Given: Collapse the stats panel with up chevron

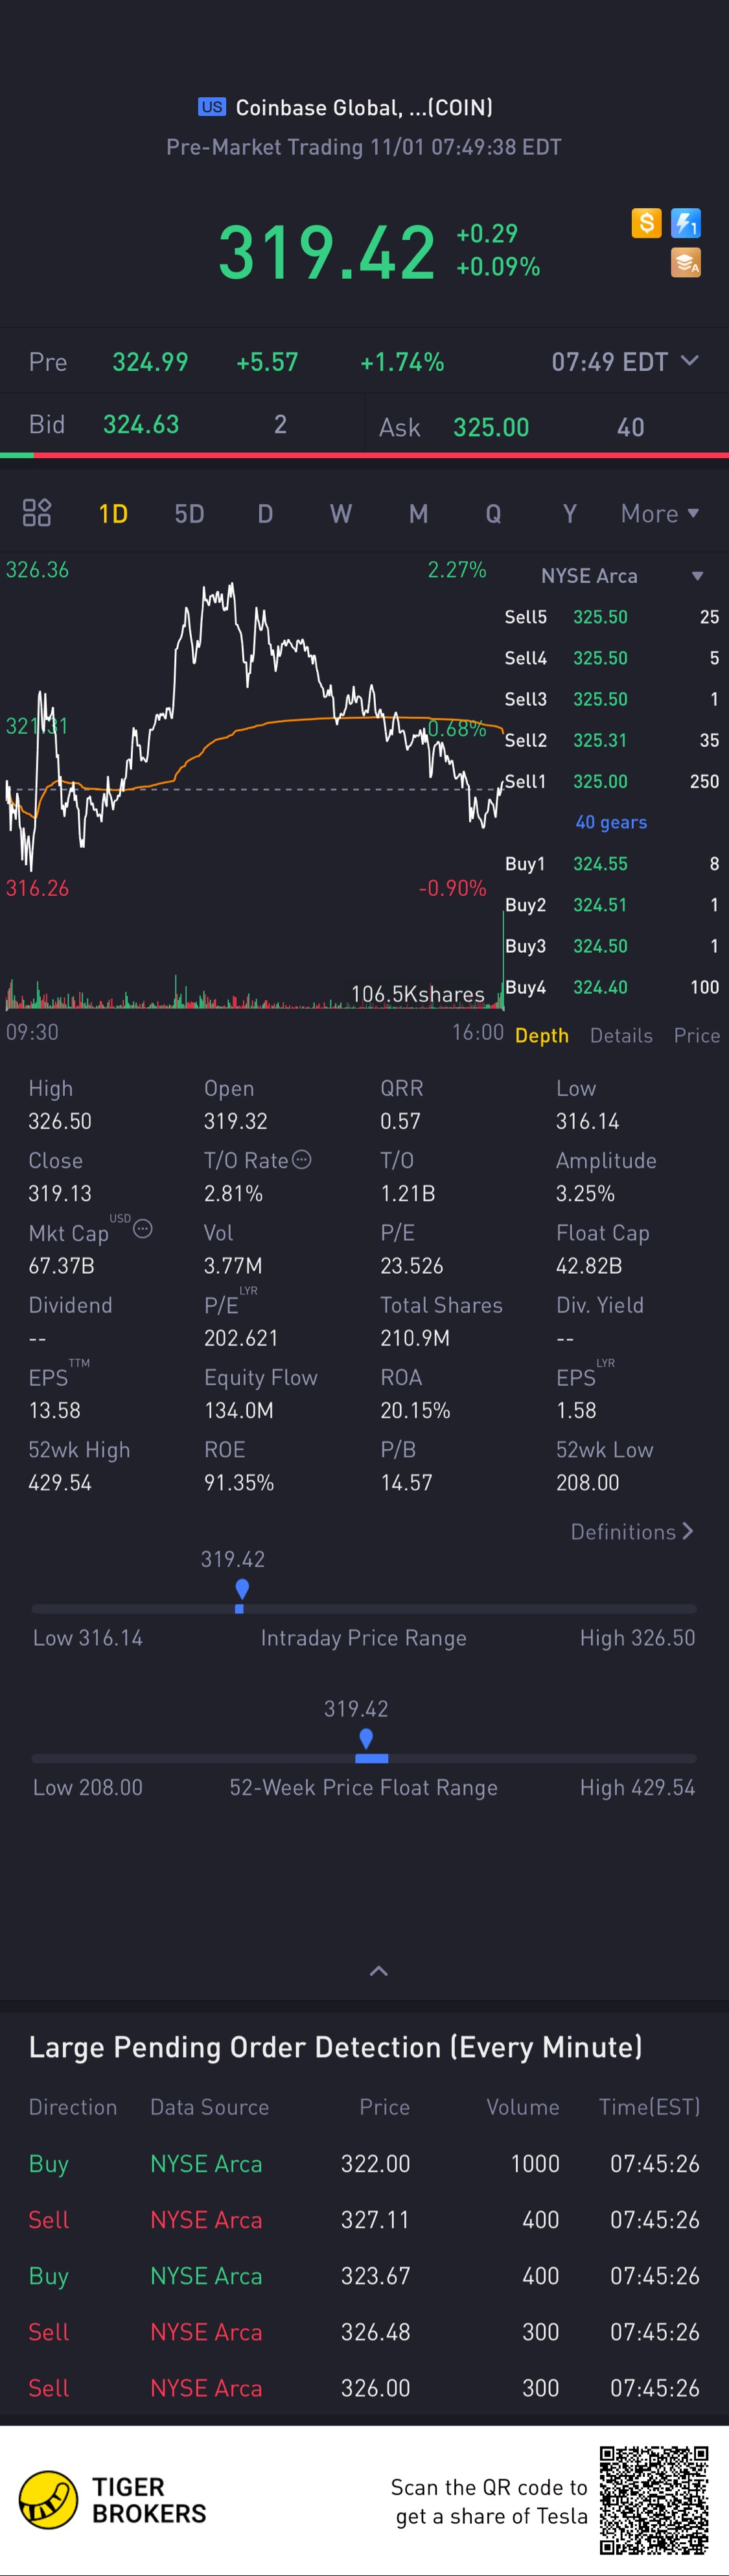Looking at the screenshot, I should [379, 1971].
